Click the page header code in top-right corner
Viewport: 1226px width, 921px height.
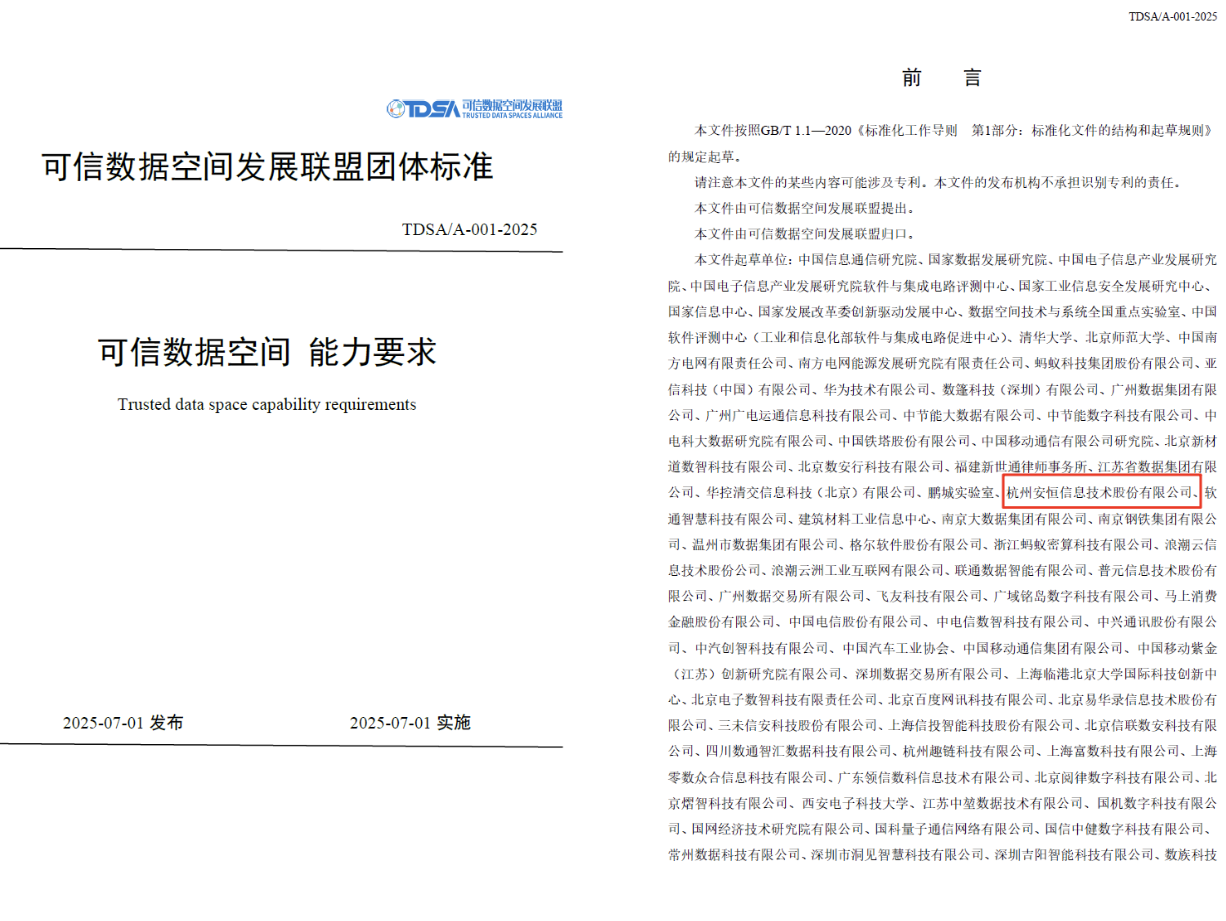click(1172, 17)
